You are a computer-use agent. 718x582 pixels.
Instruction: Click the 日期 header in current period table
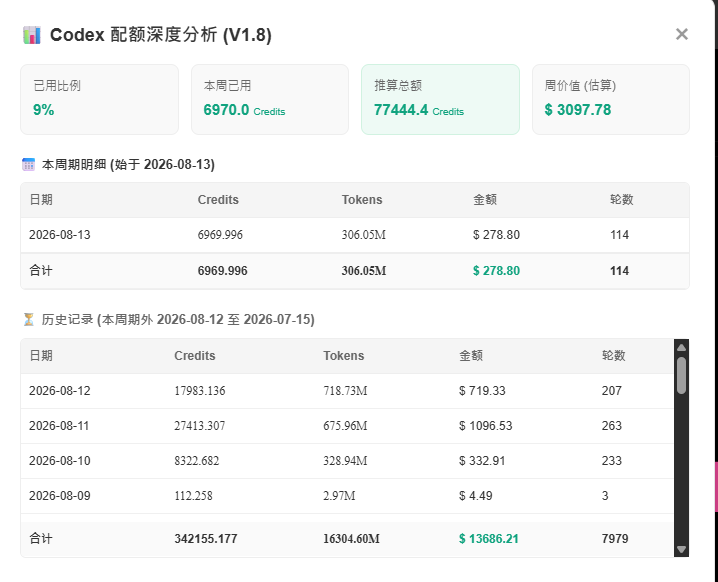(x=41, y=200)
